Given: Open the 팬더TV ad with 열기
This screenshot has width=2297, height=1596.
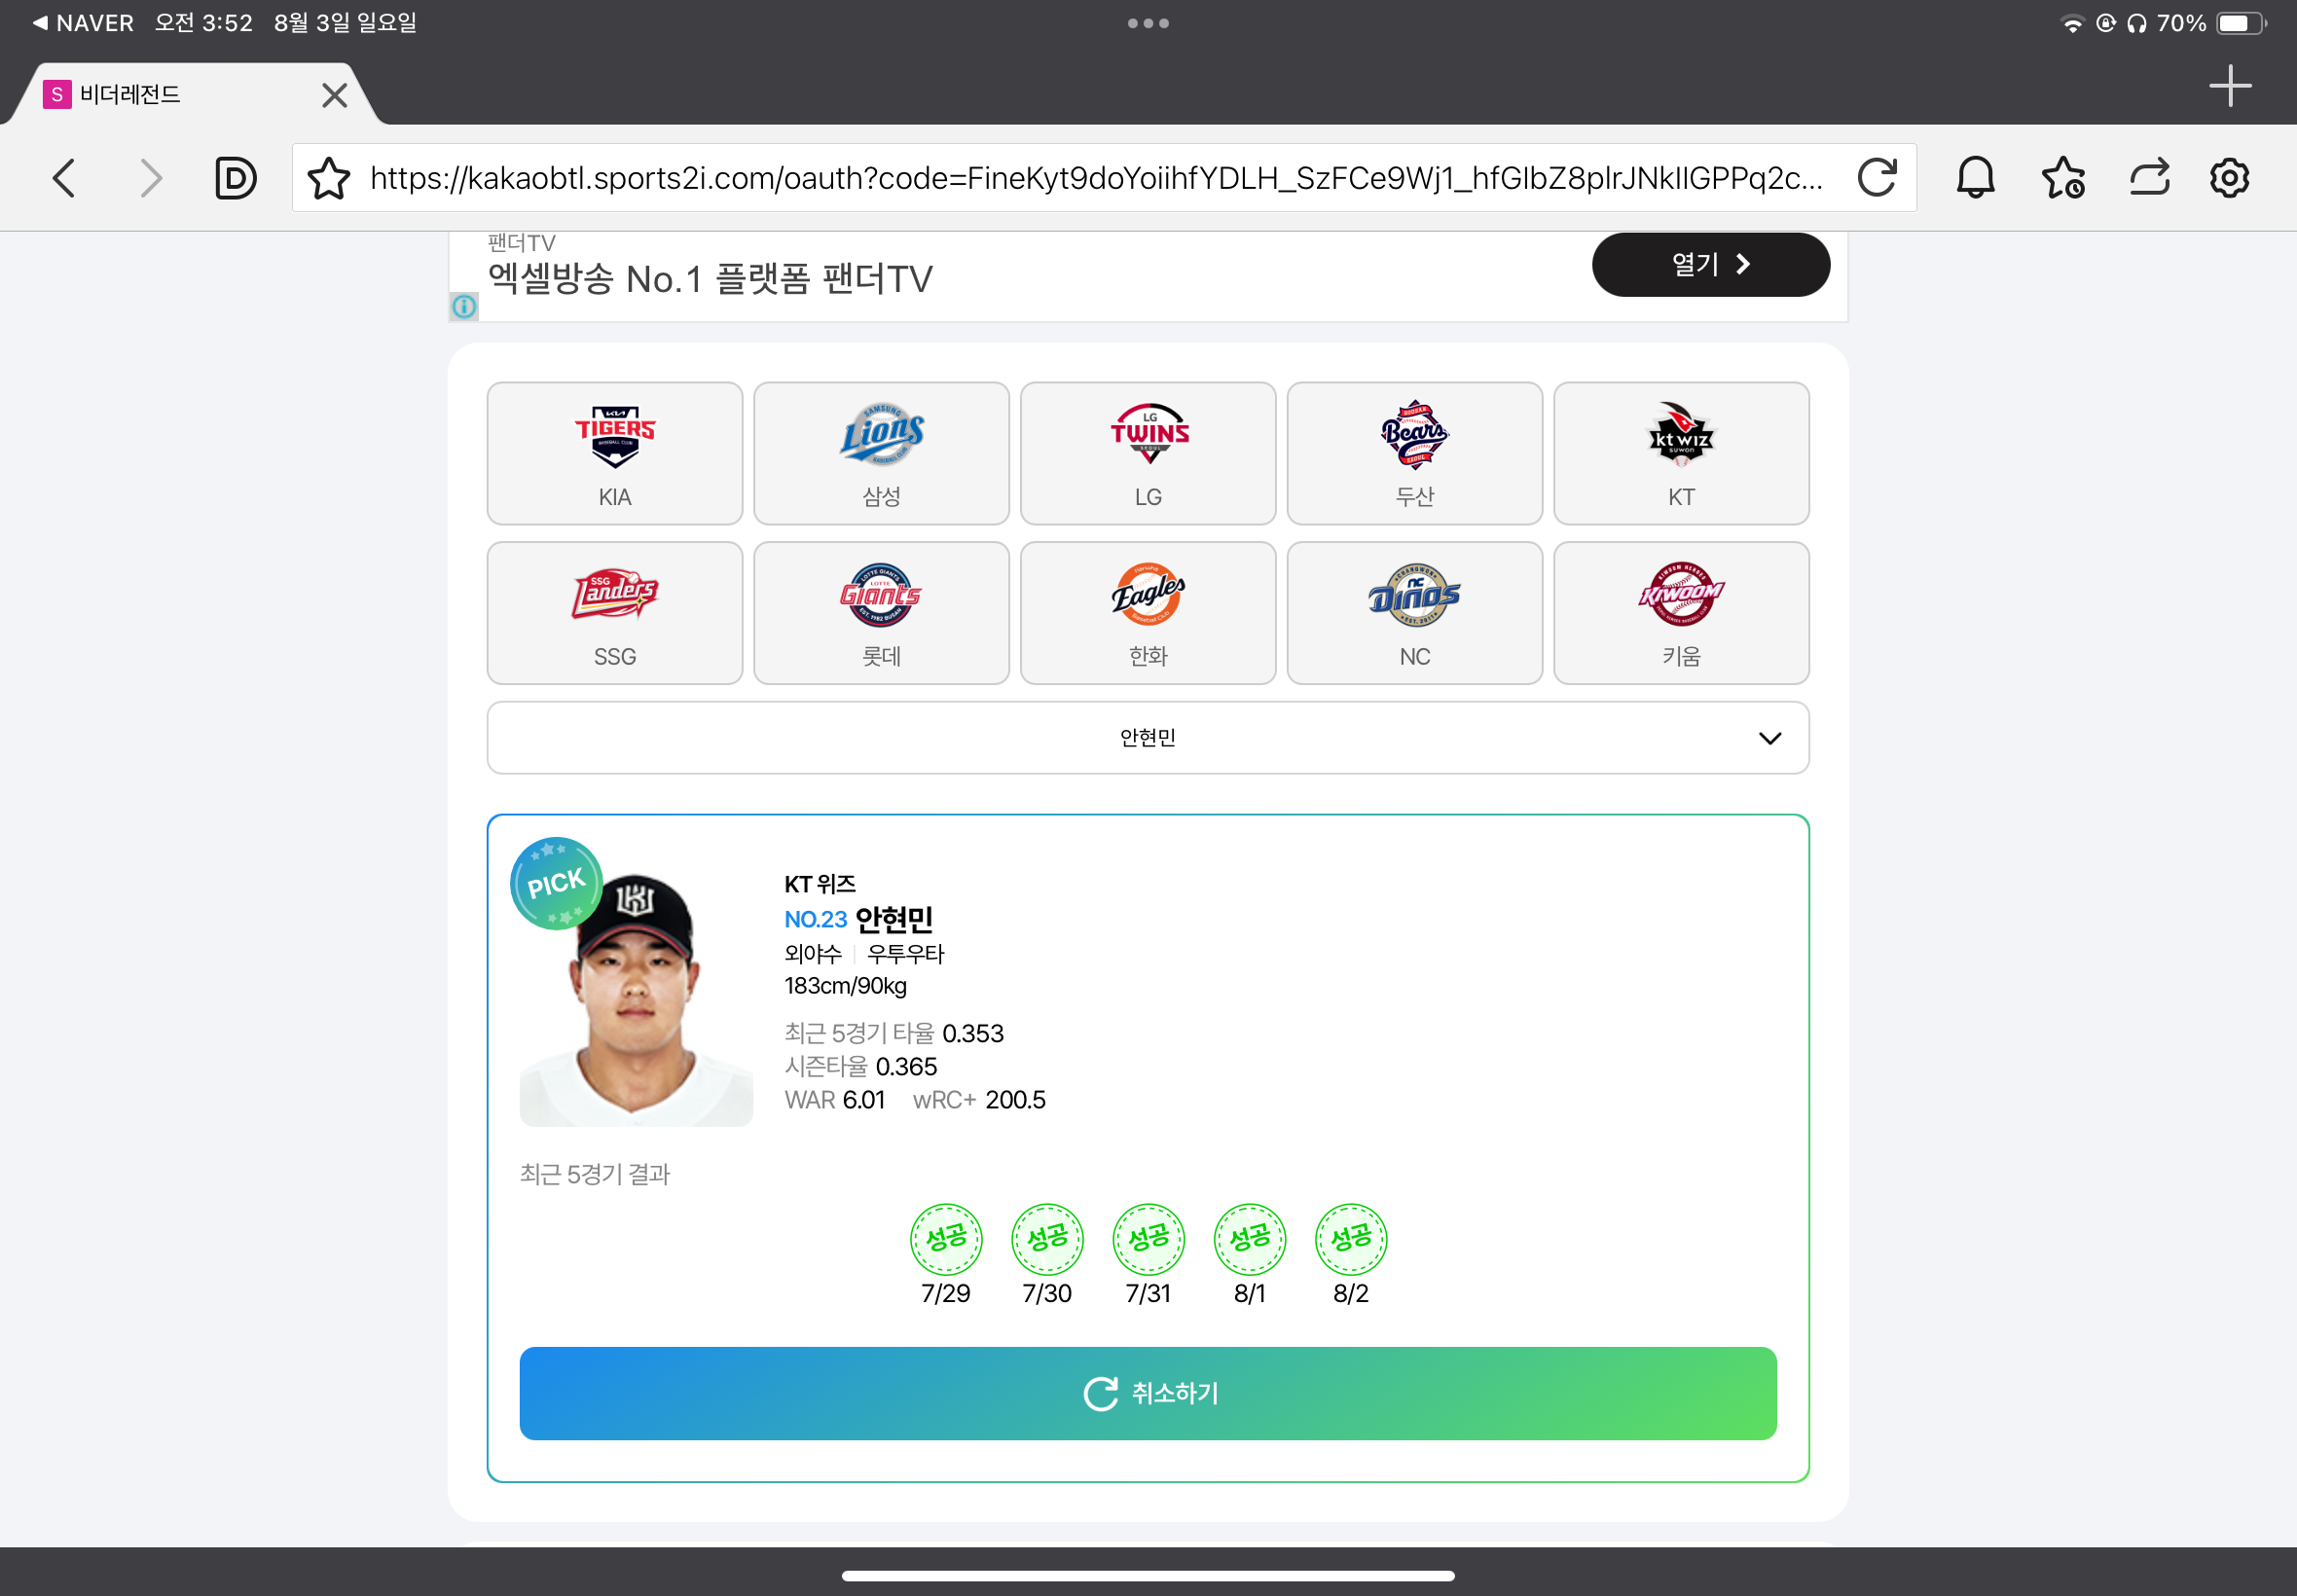Looking at the screenshot, I should click(1710, 264).
